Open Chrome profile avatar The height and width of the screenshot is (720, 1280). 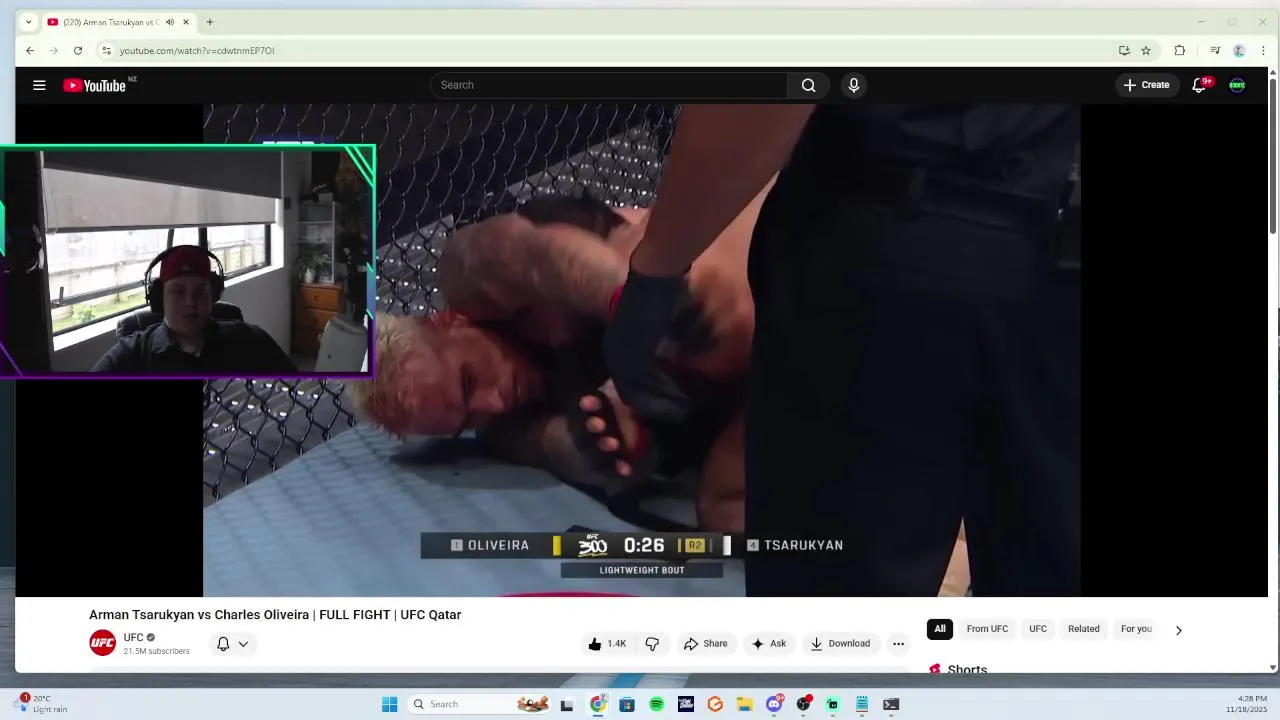pos(1239,50)
